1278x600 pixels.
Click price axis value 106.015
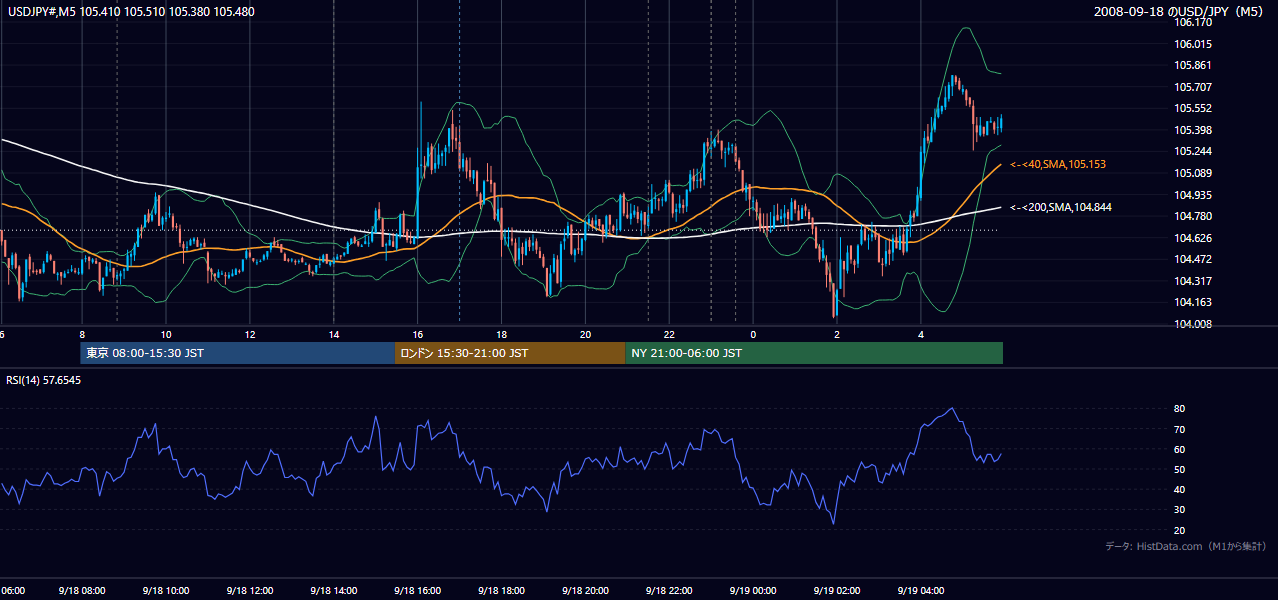coord(1193,44)
